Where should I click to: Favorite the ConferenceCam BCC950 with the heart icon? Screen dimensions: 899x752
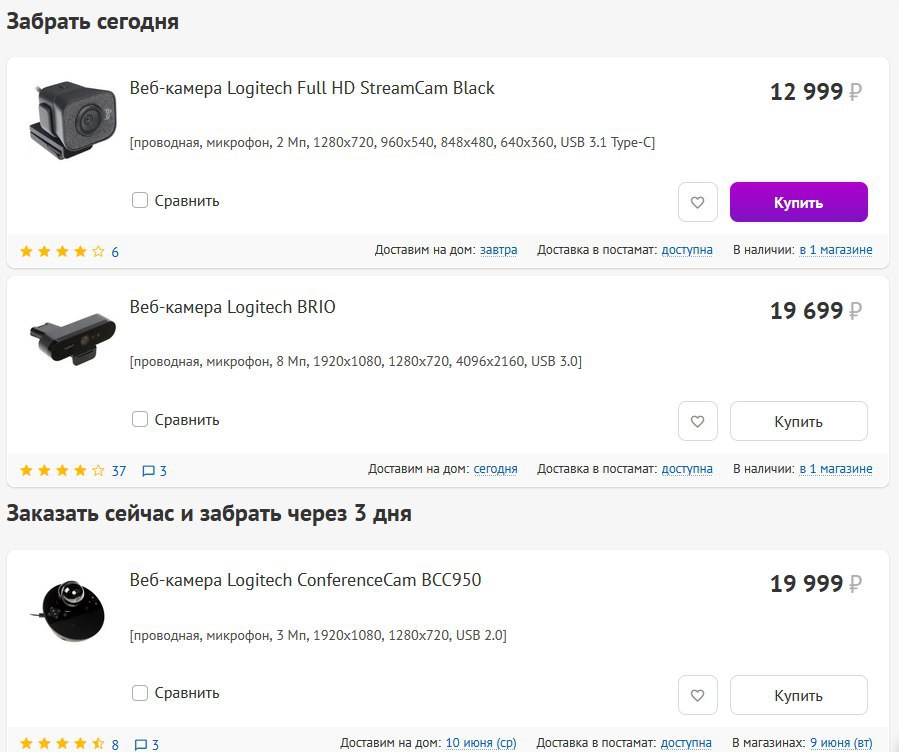click(698, 695)
